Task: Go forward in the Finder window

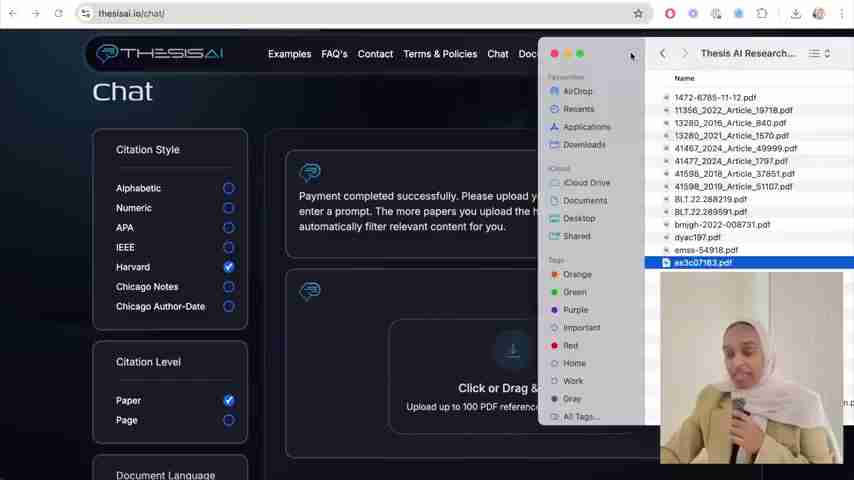Action: click(685, 53)
